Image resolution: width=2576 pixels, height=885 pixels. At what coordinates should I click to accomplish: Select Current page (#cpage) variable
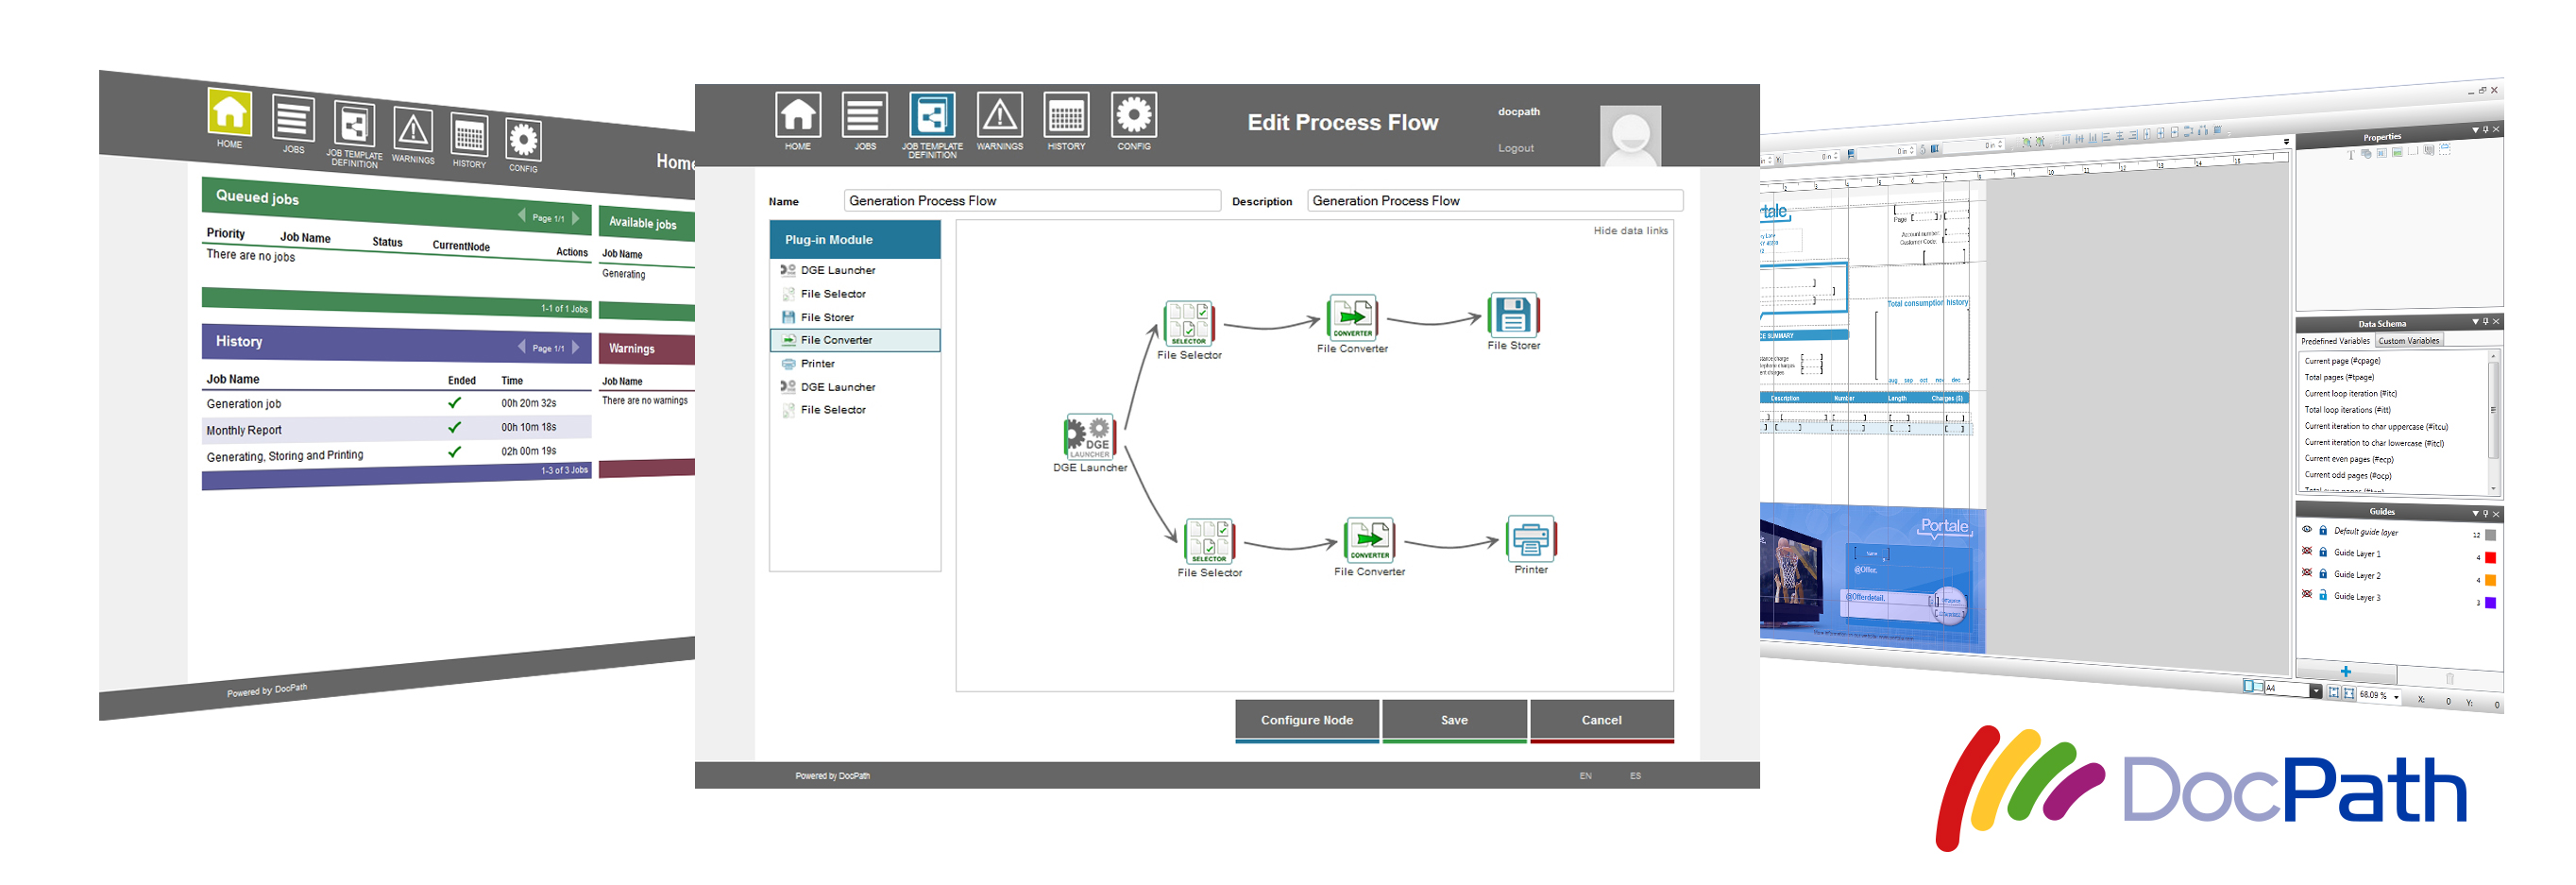2342,361
